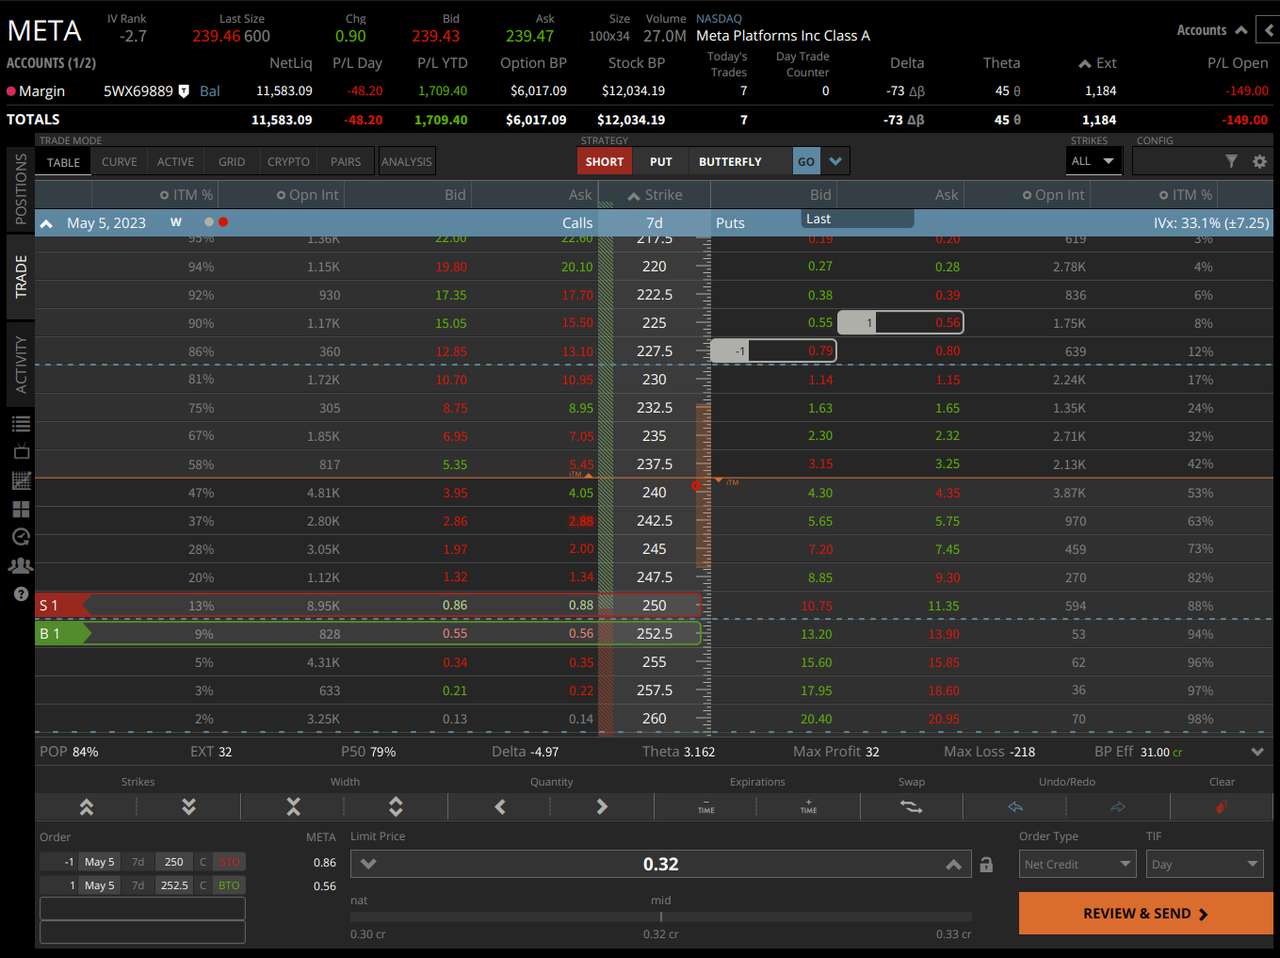The width and height of the screenshot is (1280, 958).
Task: Open the chart grid icon in sidebar
Action: click(21, 480)
